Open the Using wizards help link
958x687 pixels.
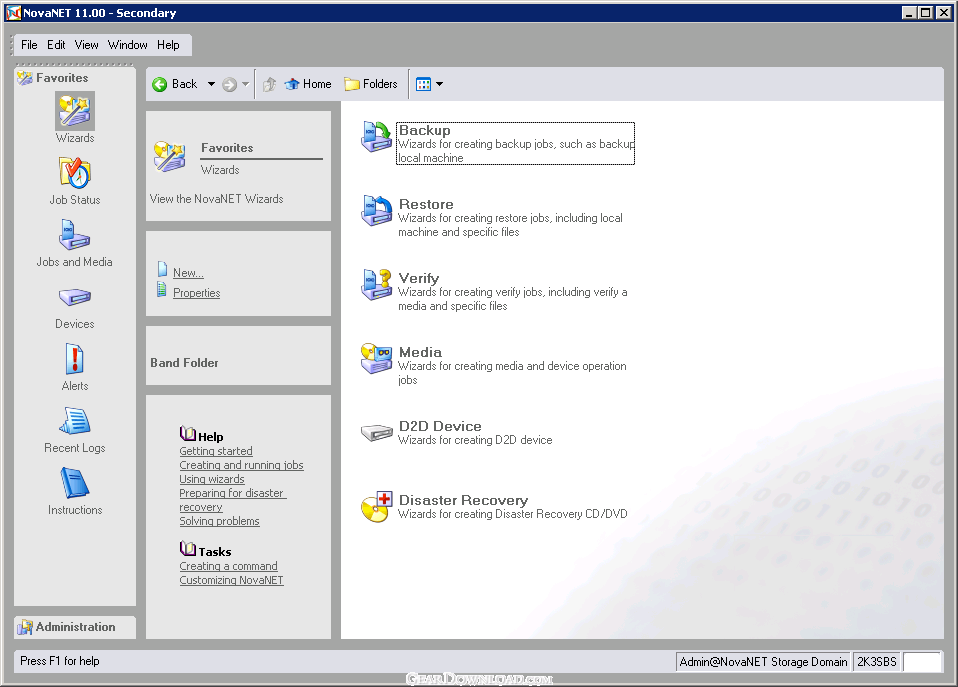[212, 479]
